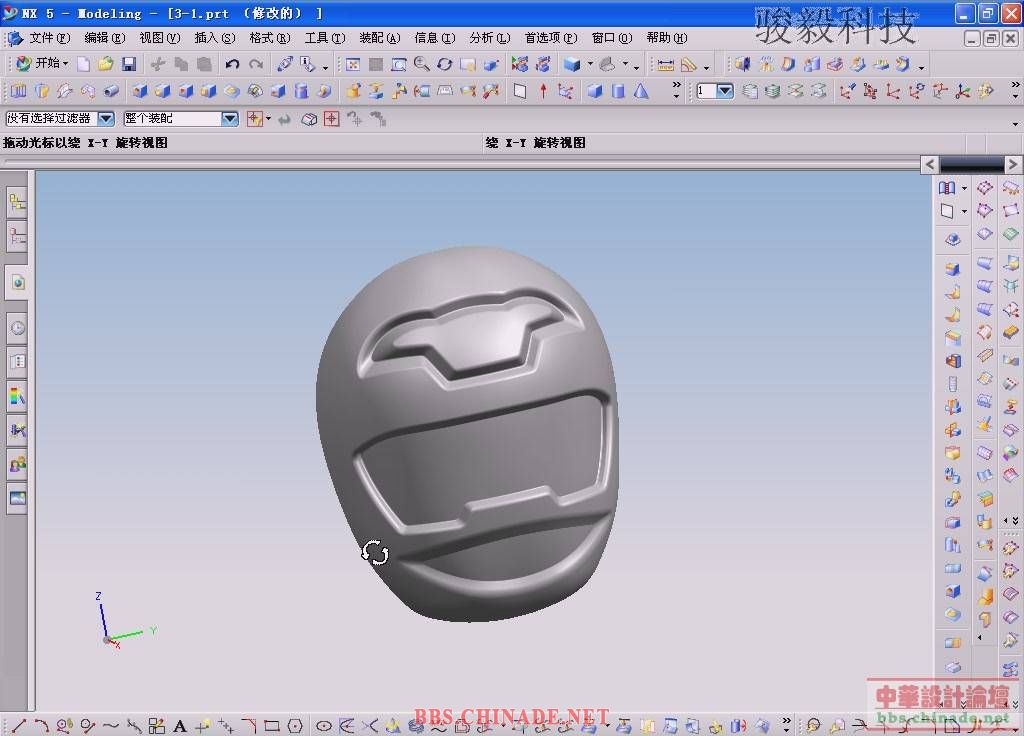Select the Block primitive icon
The height and width of the screenshot is (736, 1024).
(x=594, y=91)
